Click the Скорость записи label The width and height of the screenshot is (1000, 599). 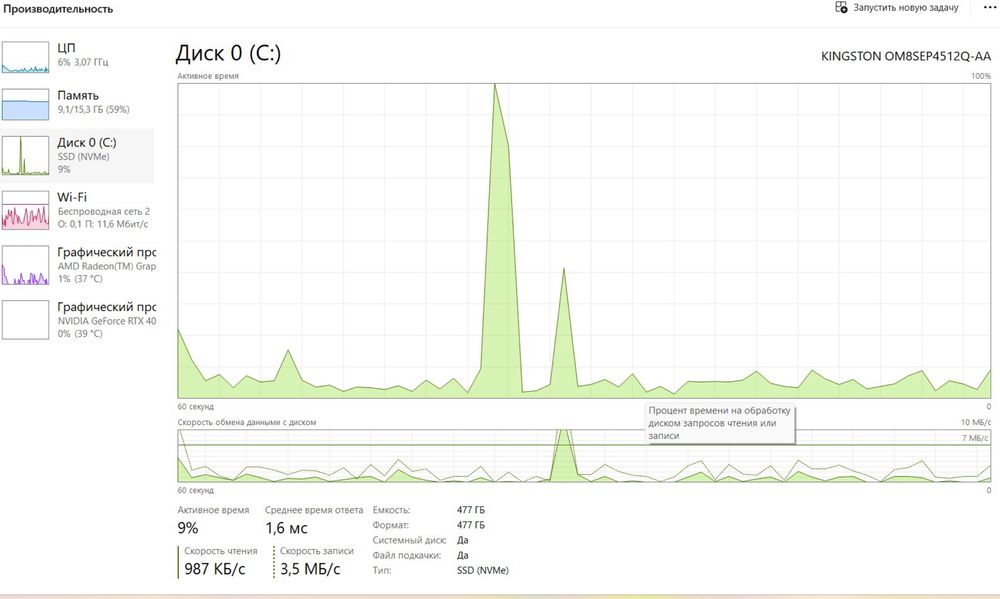pos(316,551)
